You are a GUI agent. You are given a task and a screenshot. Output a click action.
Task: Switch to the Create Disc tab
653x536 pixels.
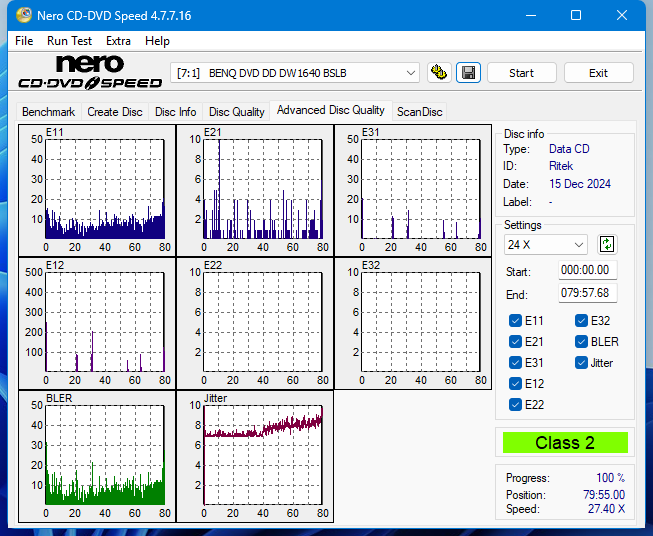tap(115, 112)
